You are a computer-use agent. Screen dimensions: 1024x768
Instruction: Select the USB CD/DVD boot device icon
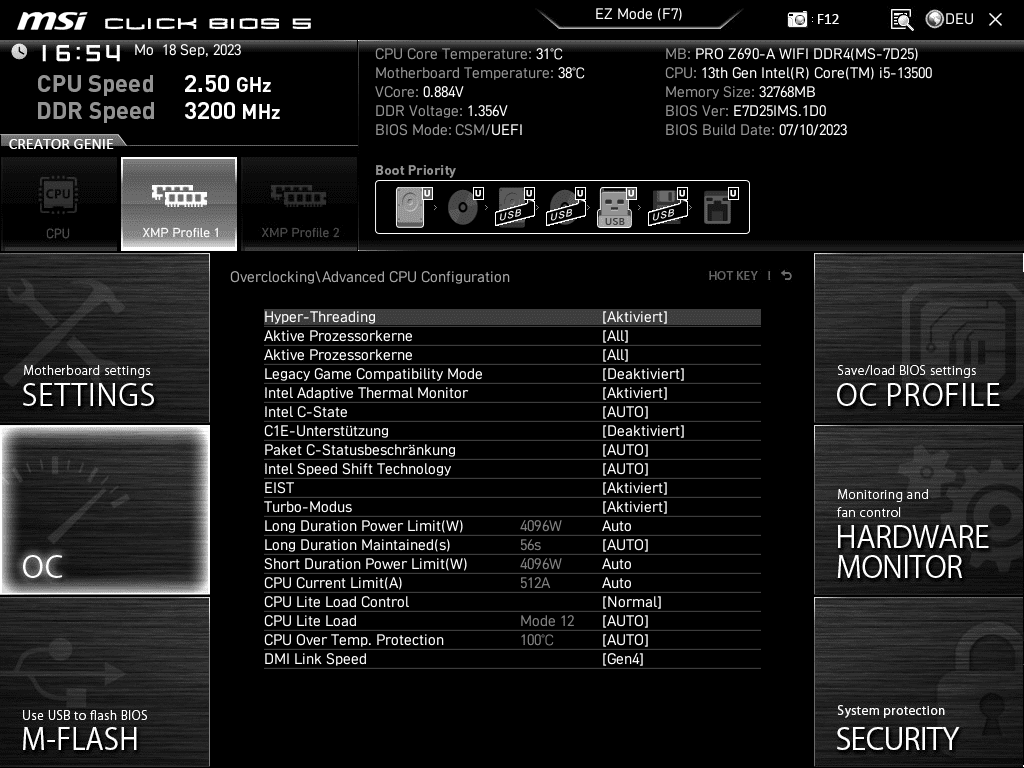tap(566, 207)
